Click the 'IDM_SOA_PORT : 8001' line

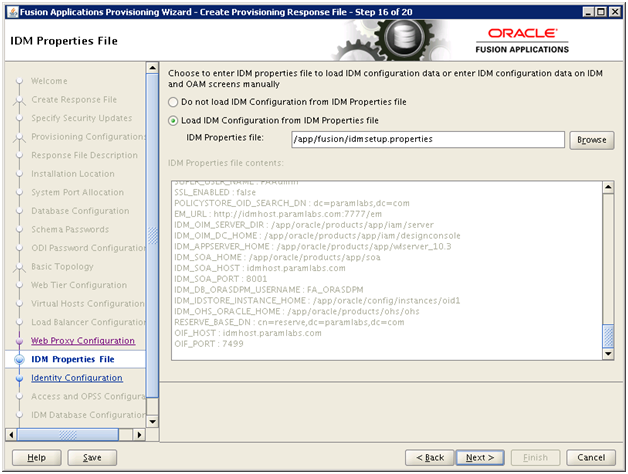coord(221,279)
